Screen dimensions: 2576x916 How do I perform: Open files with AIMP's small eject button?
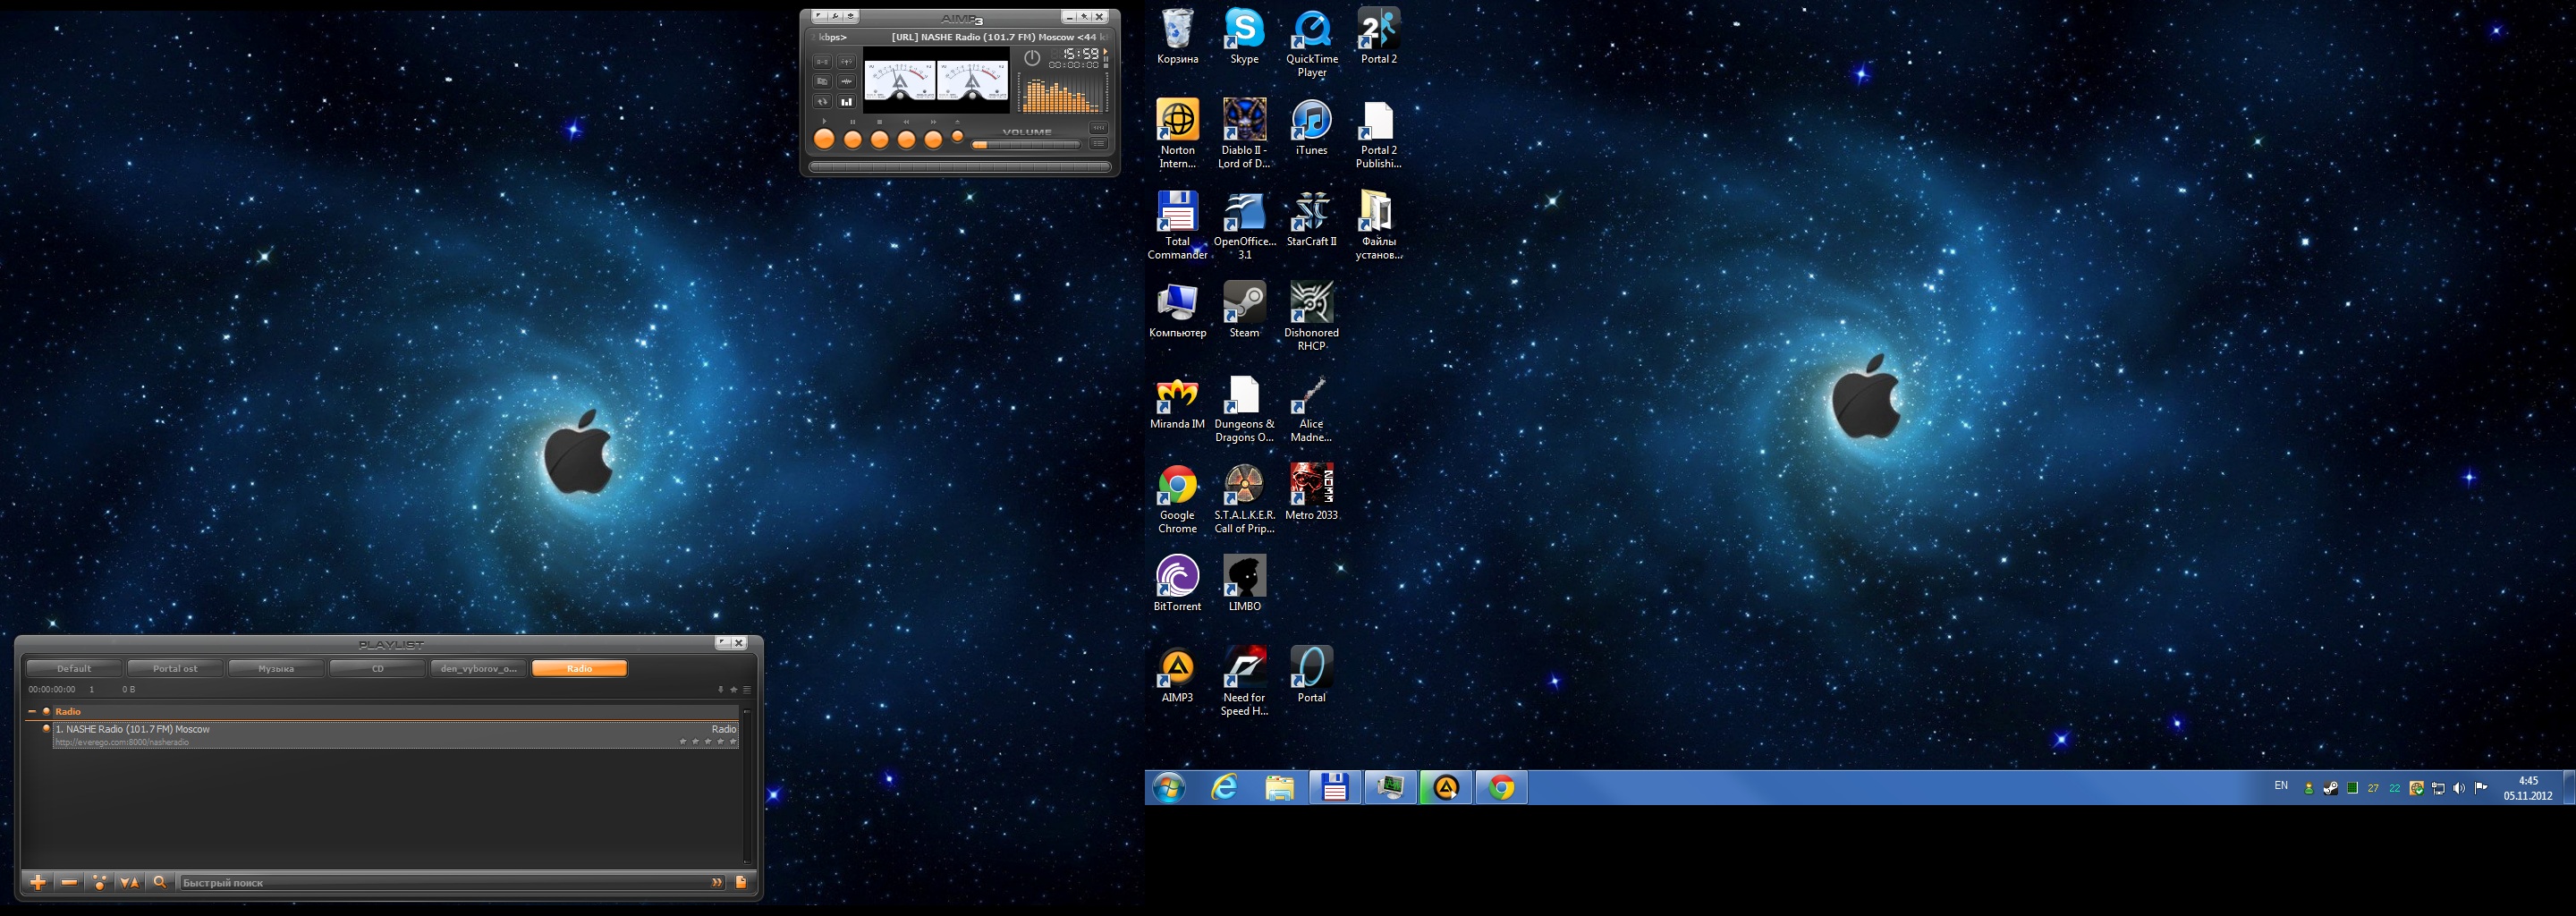point(957,137)
